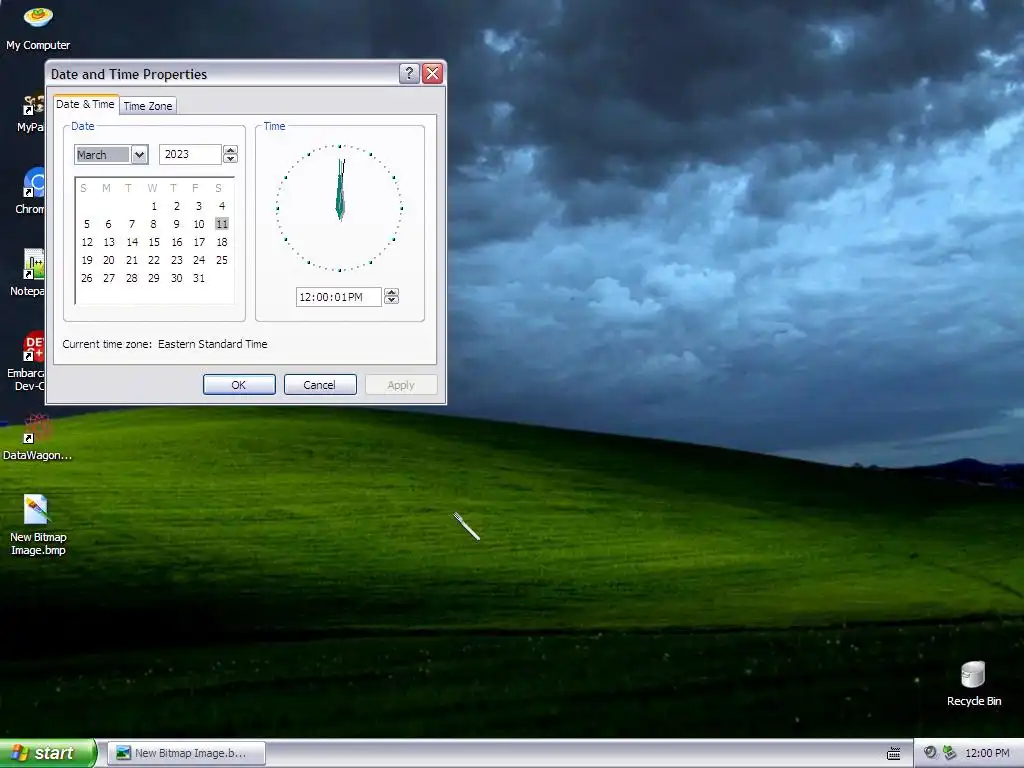Image resolution: width=1024 pixels, height=768 pixels.
Task: Click the time field showing 12:00:01 PM
Action: 338,297
